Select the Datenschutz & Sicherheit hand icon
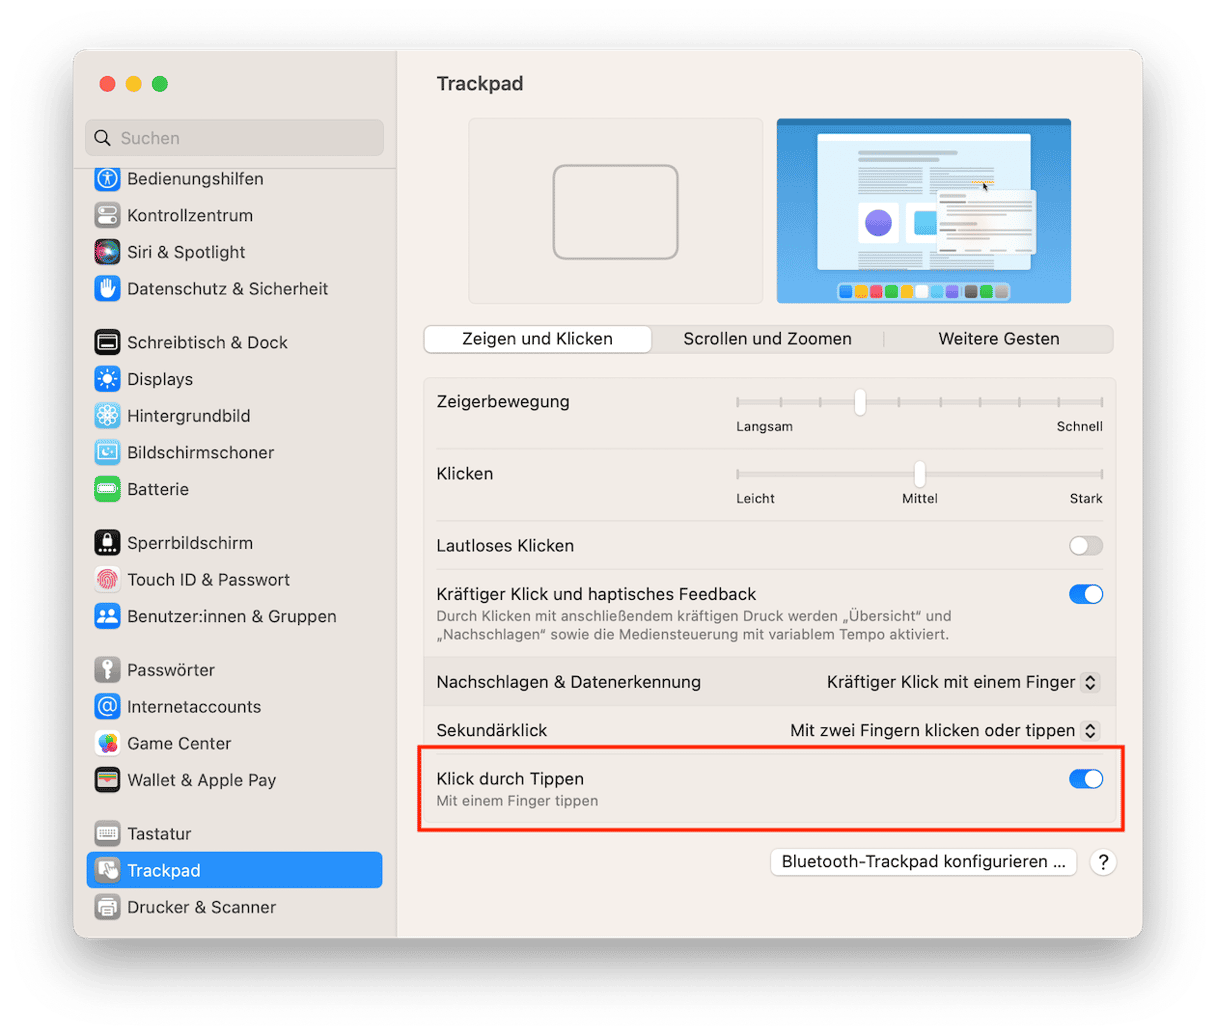The width and height of the screenshot is (1216, 1035). coord(107,289)
